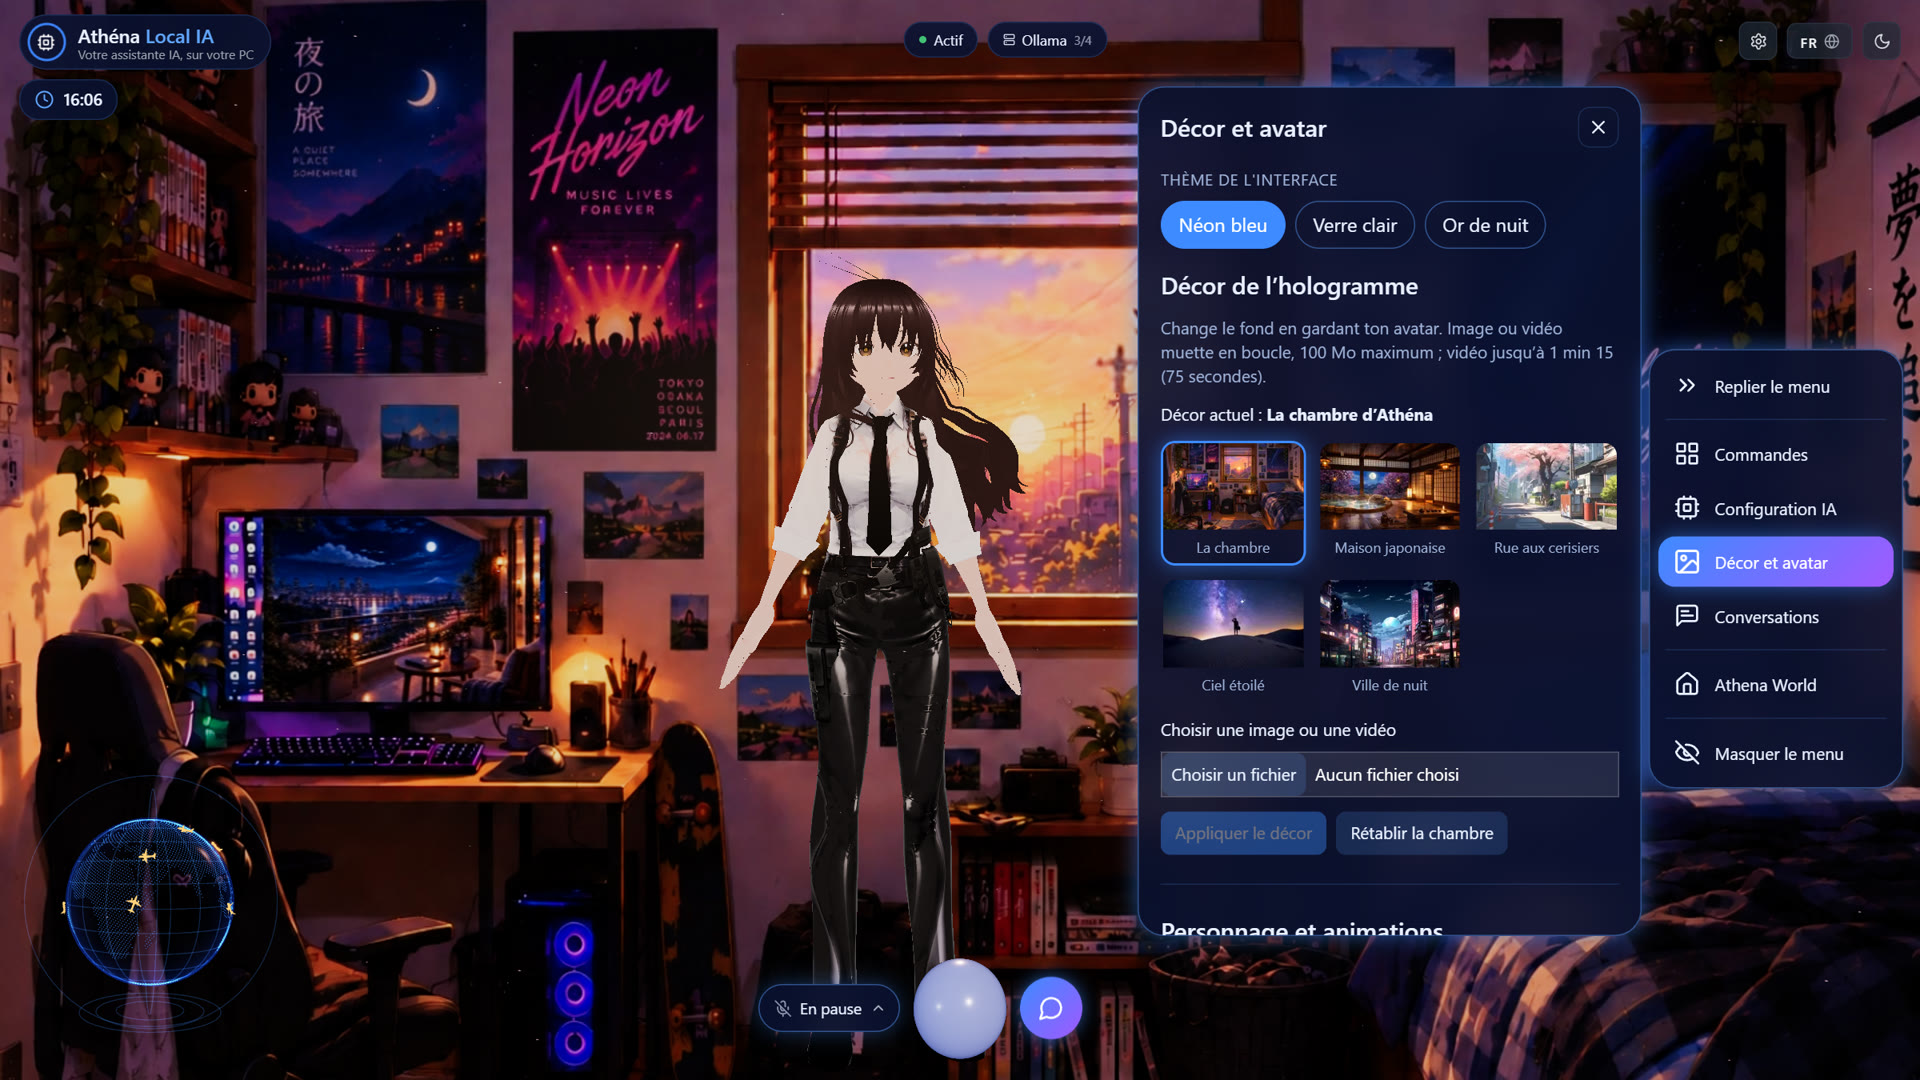Open the Conversations menu entry
Screen dimensions: 1920x1080
click(x=1775, y=616)
